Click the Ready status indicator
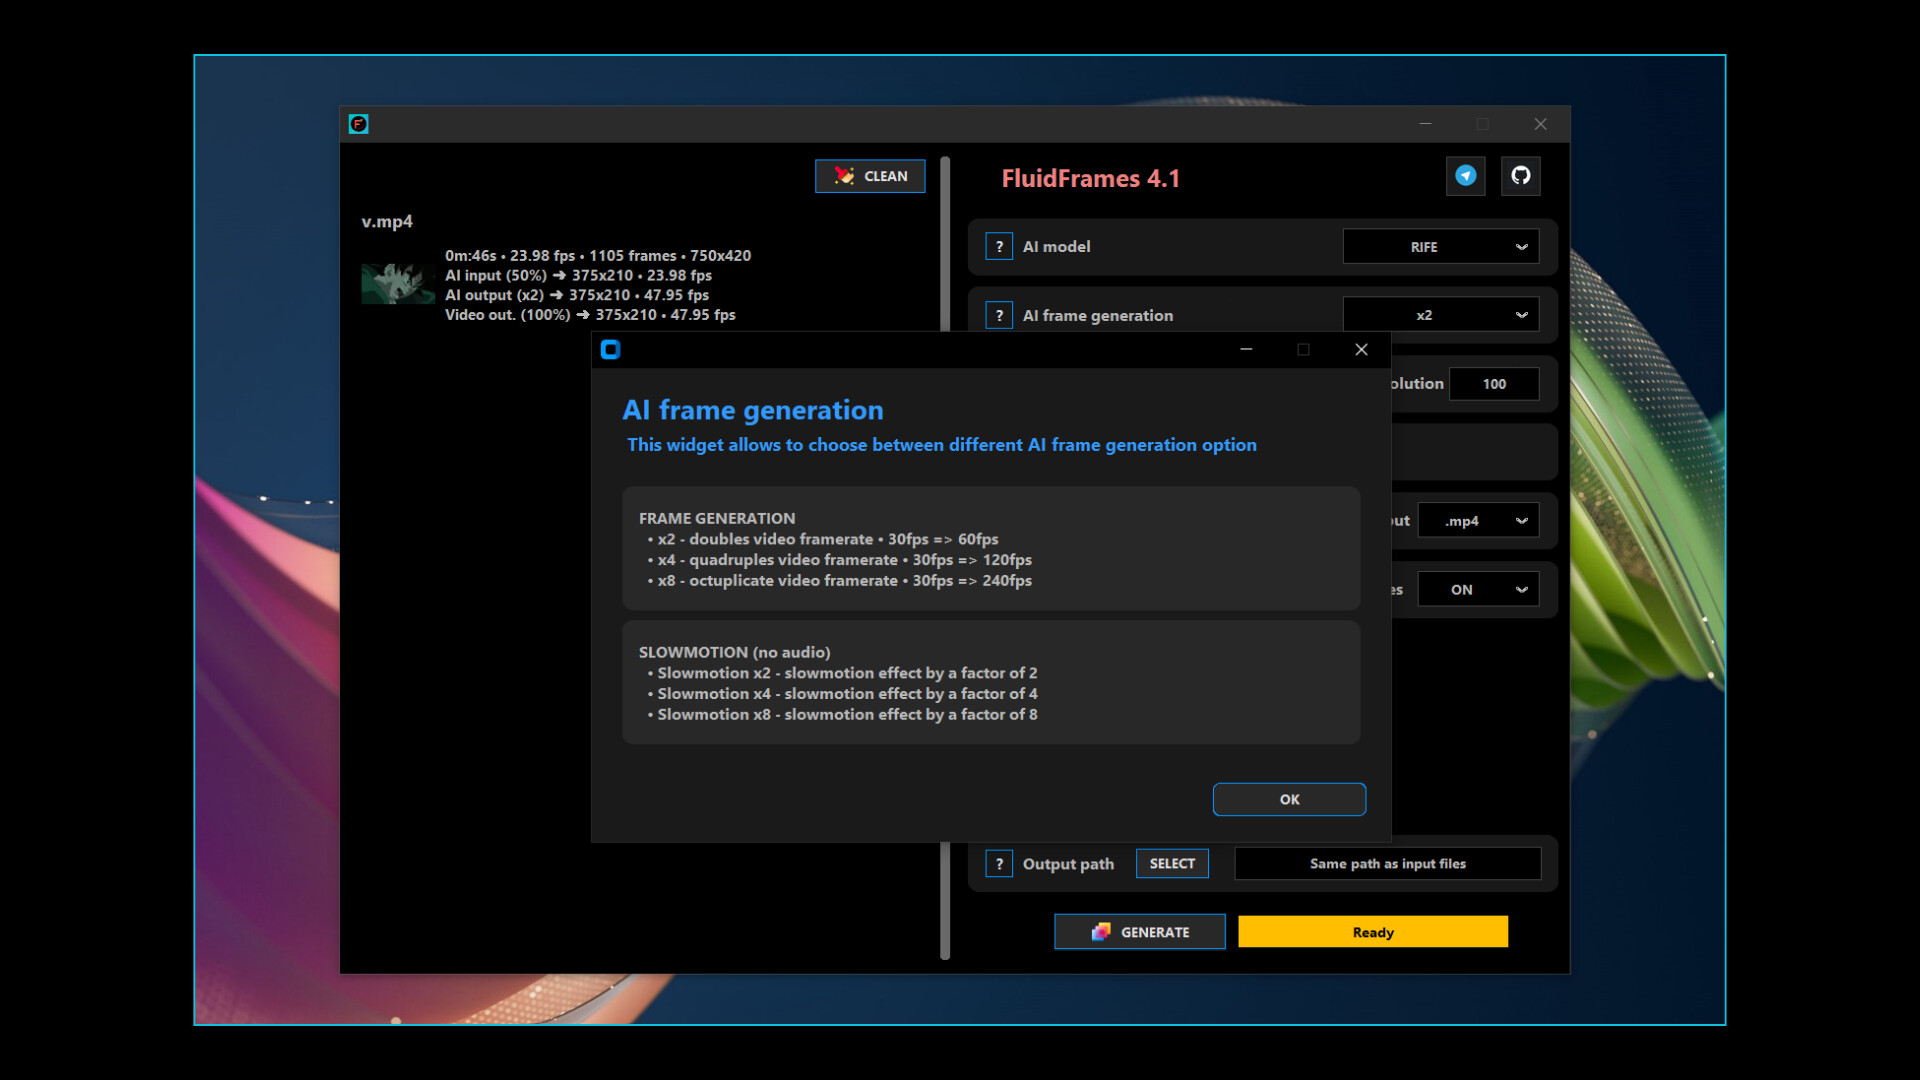This screenshot has width=1920, height=1080. pos(1372,931)
